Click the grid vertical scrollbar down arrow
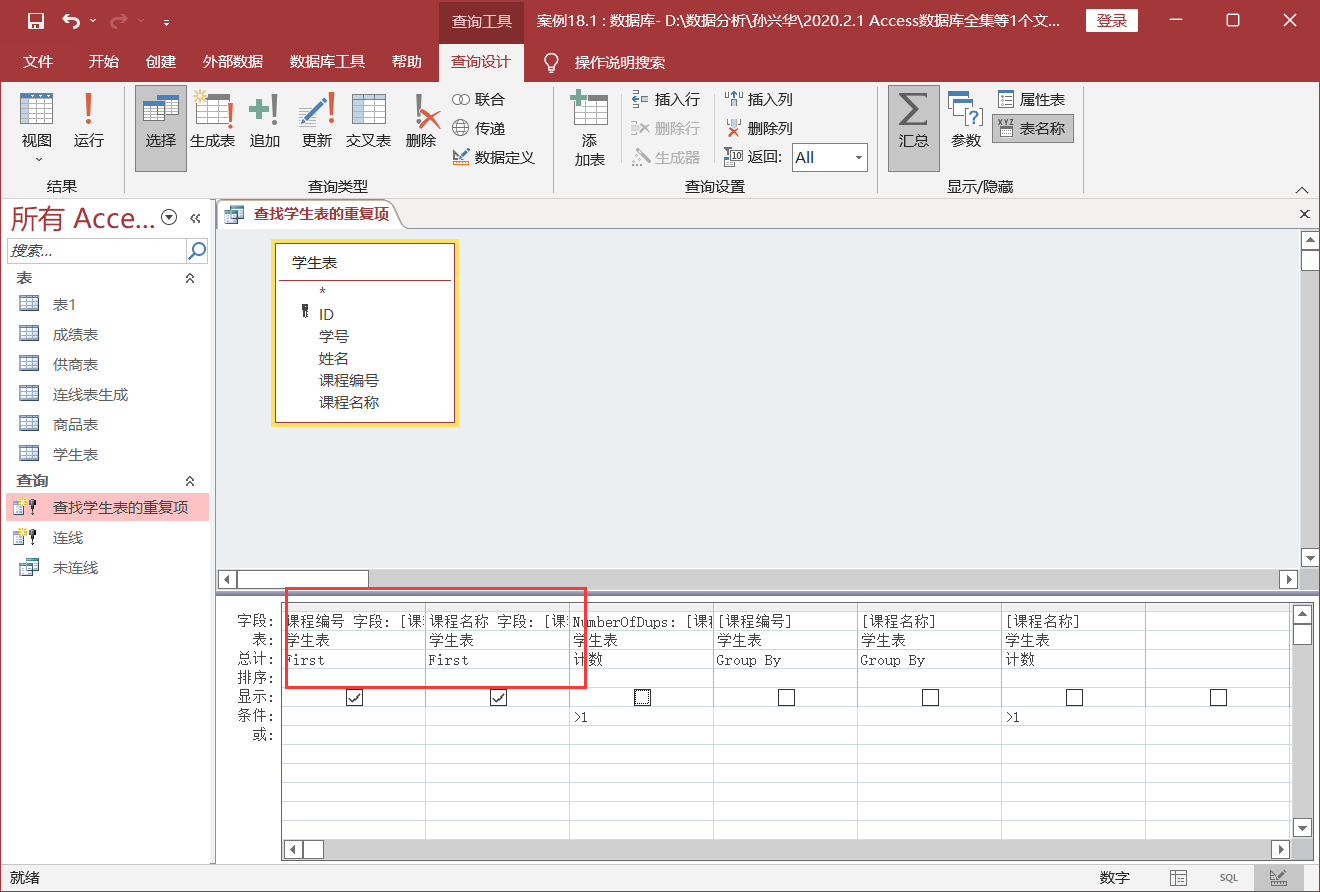 tap(1302, 827)
